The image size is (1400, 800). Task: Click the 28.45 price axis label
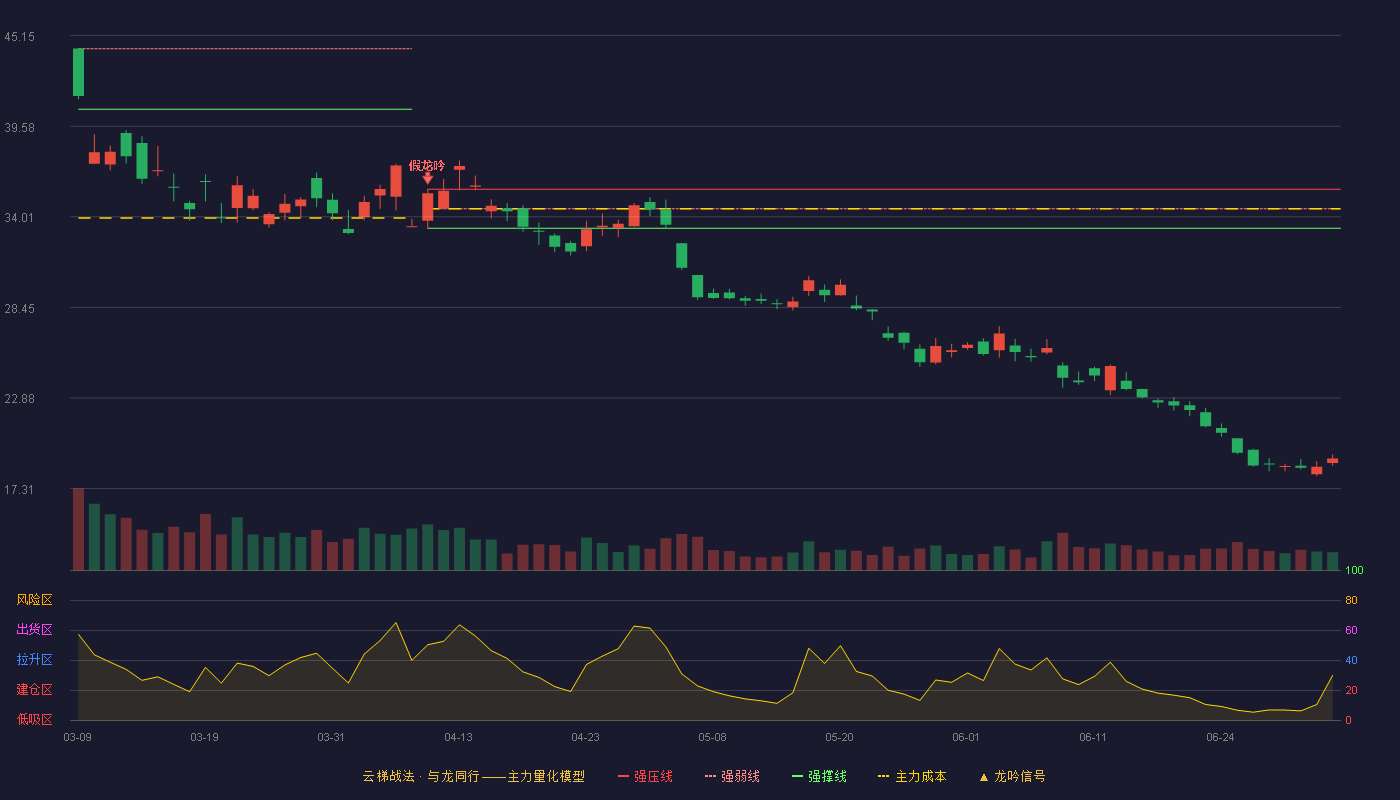coord(19,308)
